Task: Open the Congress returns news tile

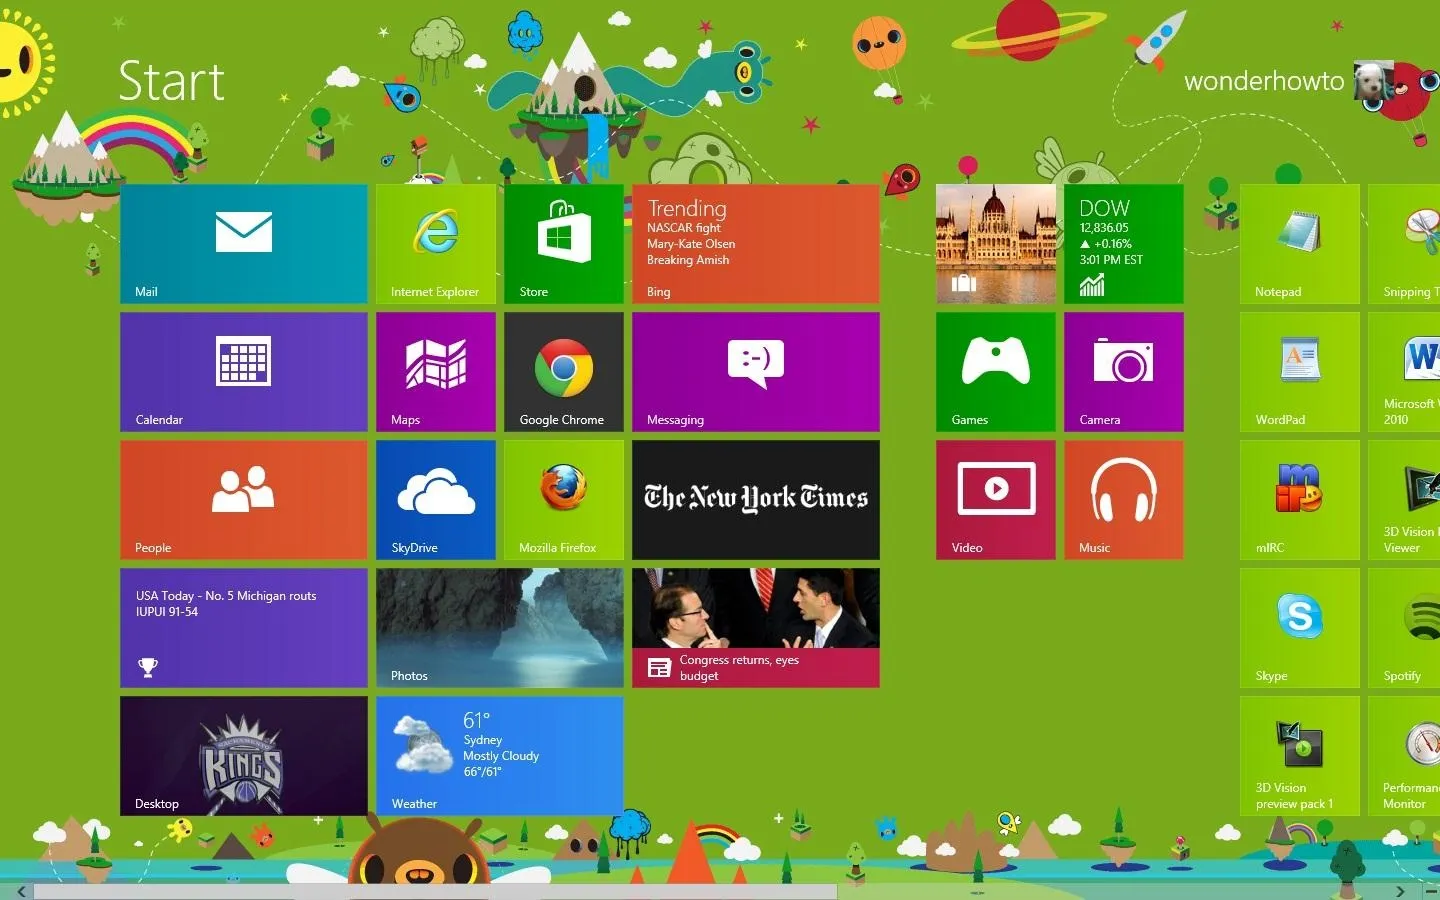Action: (x=756, y=628)
